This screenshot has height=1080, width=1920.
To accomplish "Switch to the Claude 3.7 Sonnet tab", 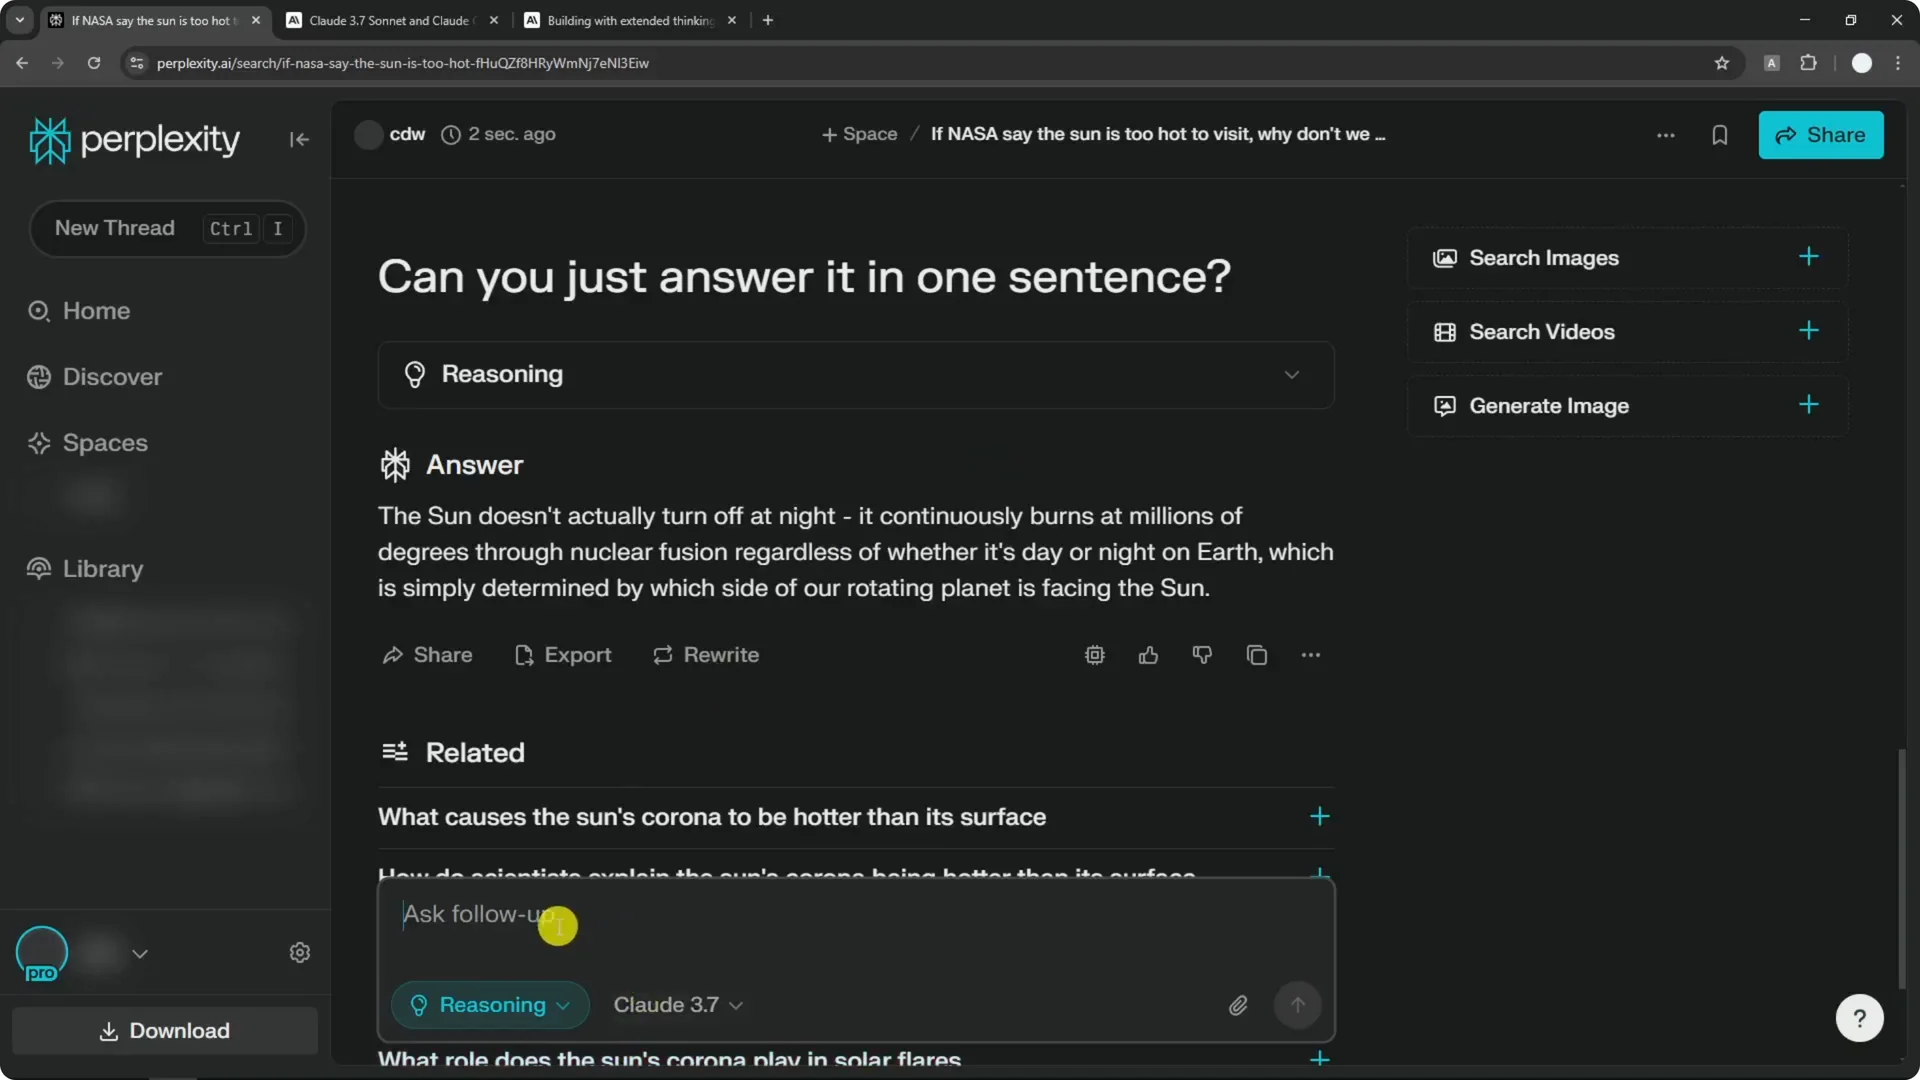I will [x=390, y=20].
